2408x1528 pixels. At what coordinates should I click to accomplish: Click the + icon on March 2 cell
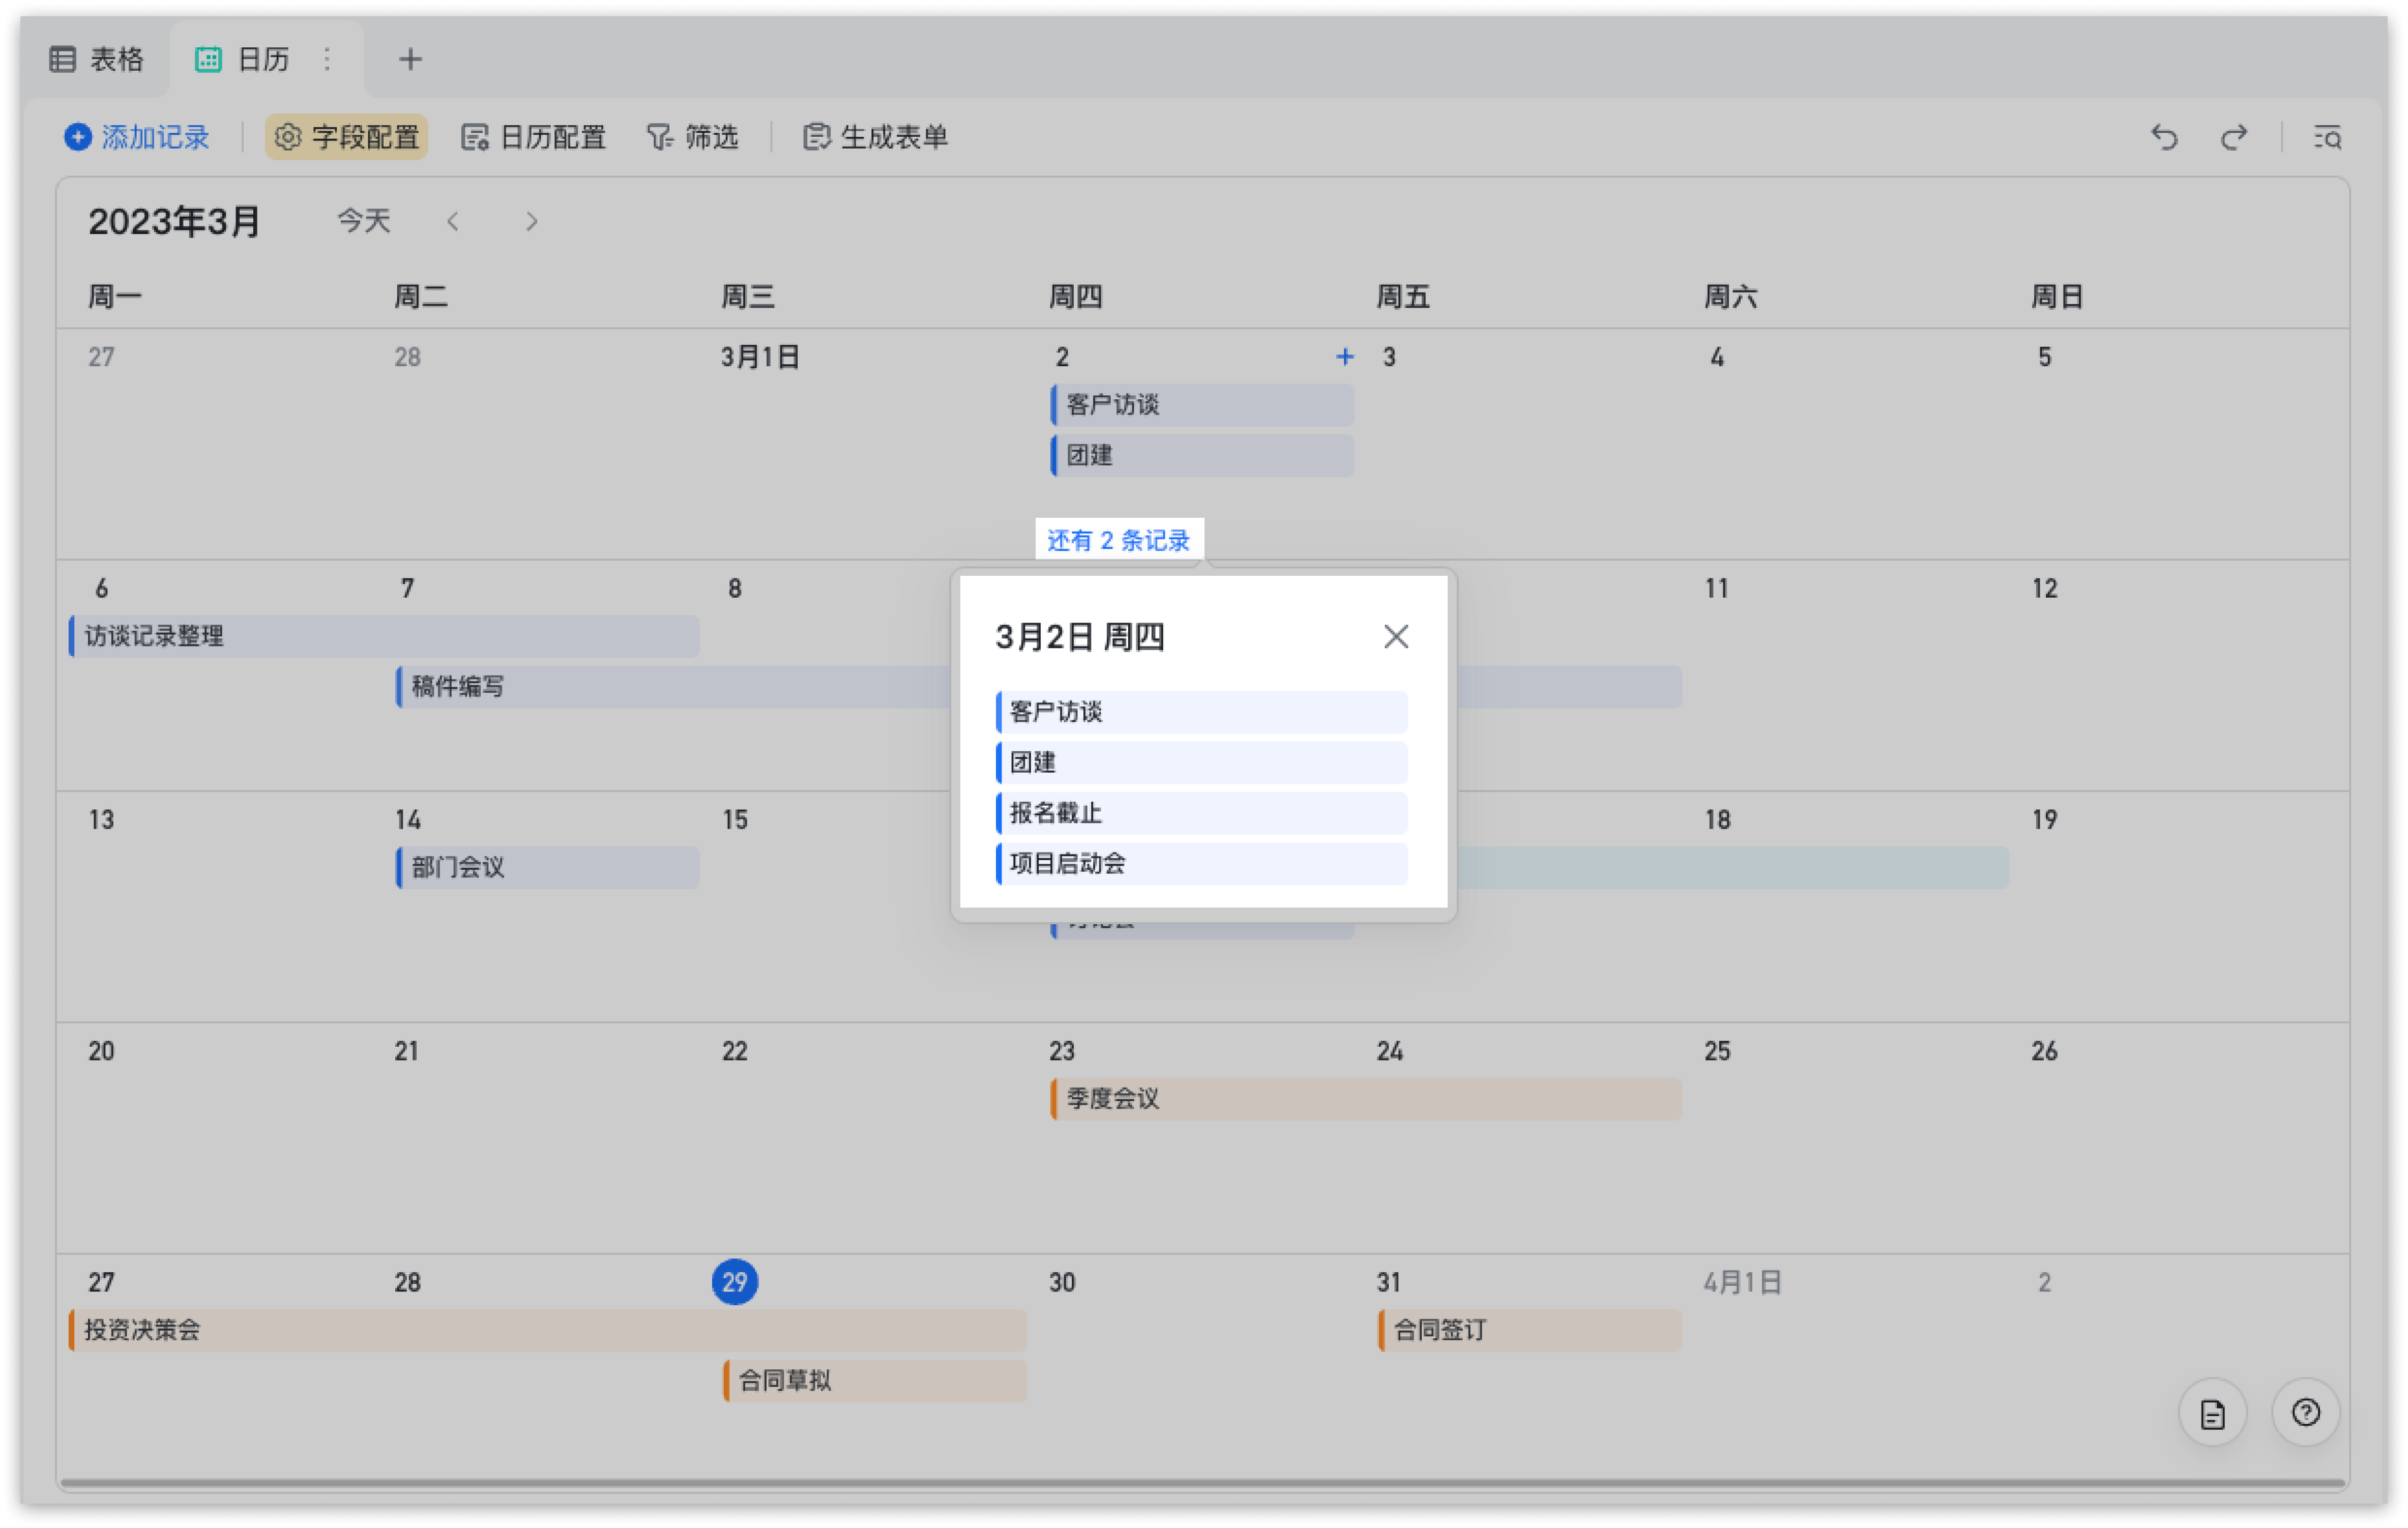click(1344, 356)
